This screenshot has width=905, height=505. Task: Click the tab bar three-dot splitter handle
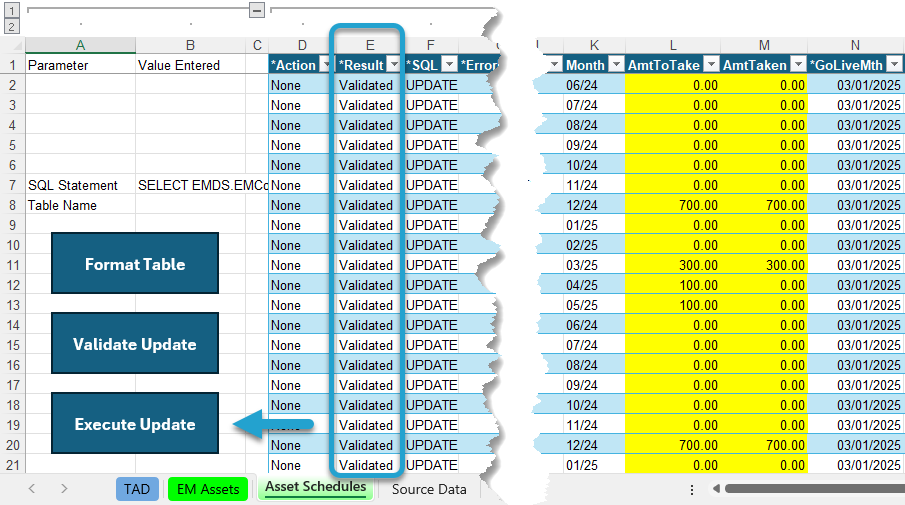(691, 489)
